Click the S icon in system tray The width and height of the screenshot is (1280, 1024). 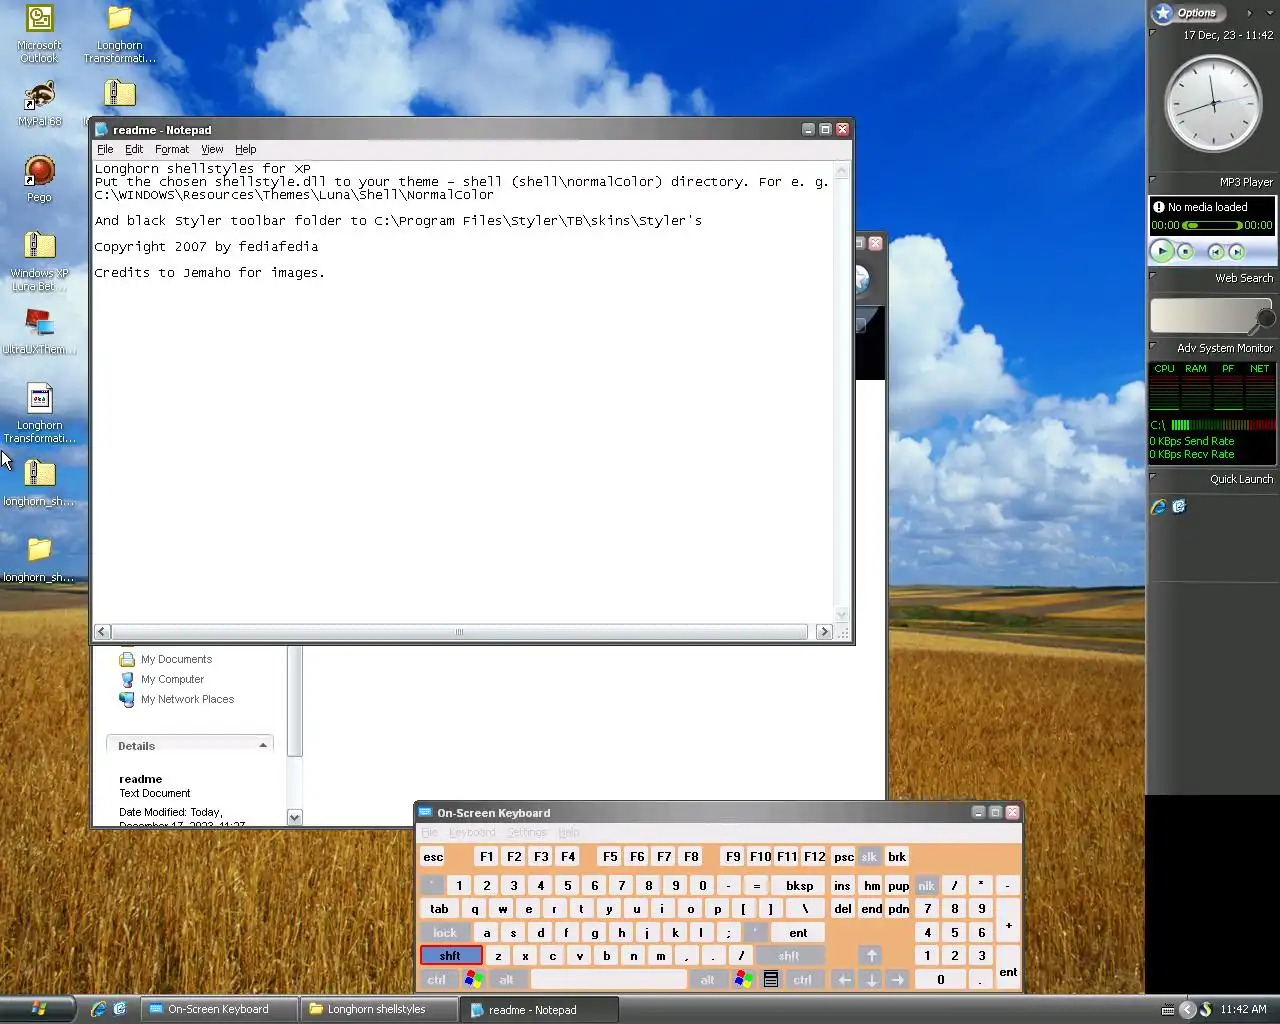[1206, 1009]
